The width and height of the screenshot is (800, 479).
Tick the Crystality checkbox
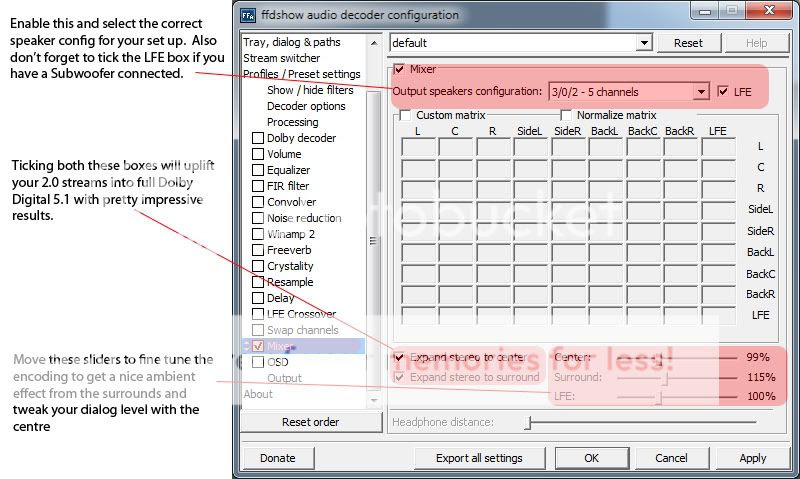pyautogui.click(x=258, y=266)
